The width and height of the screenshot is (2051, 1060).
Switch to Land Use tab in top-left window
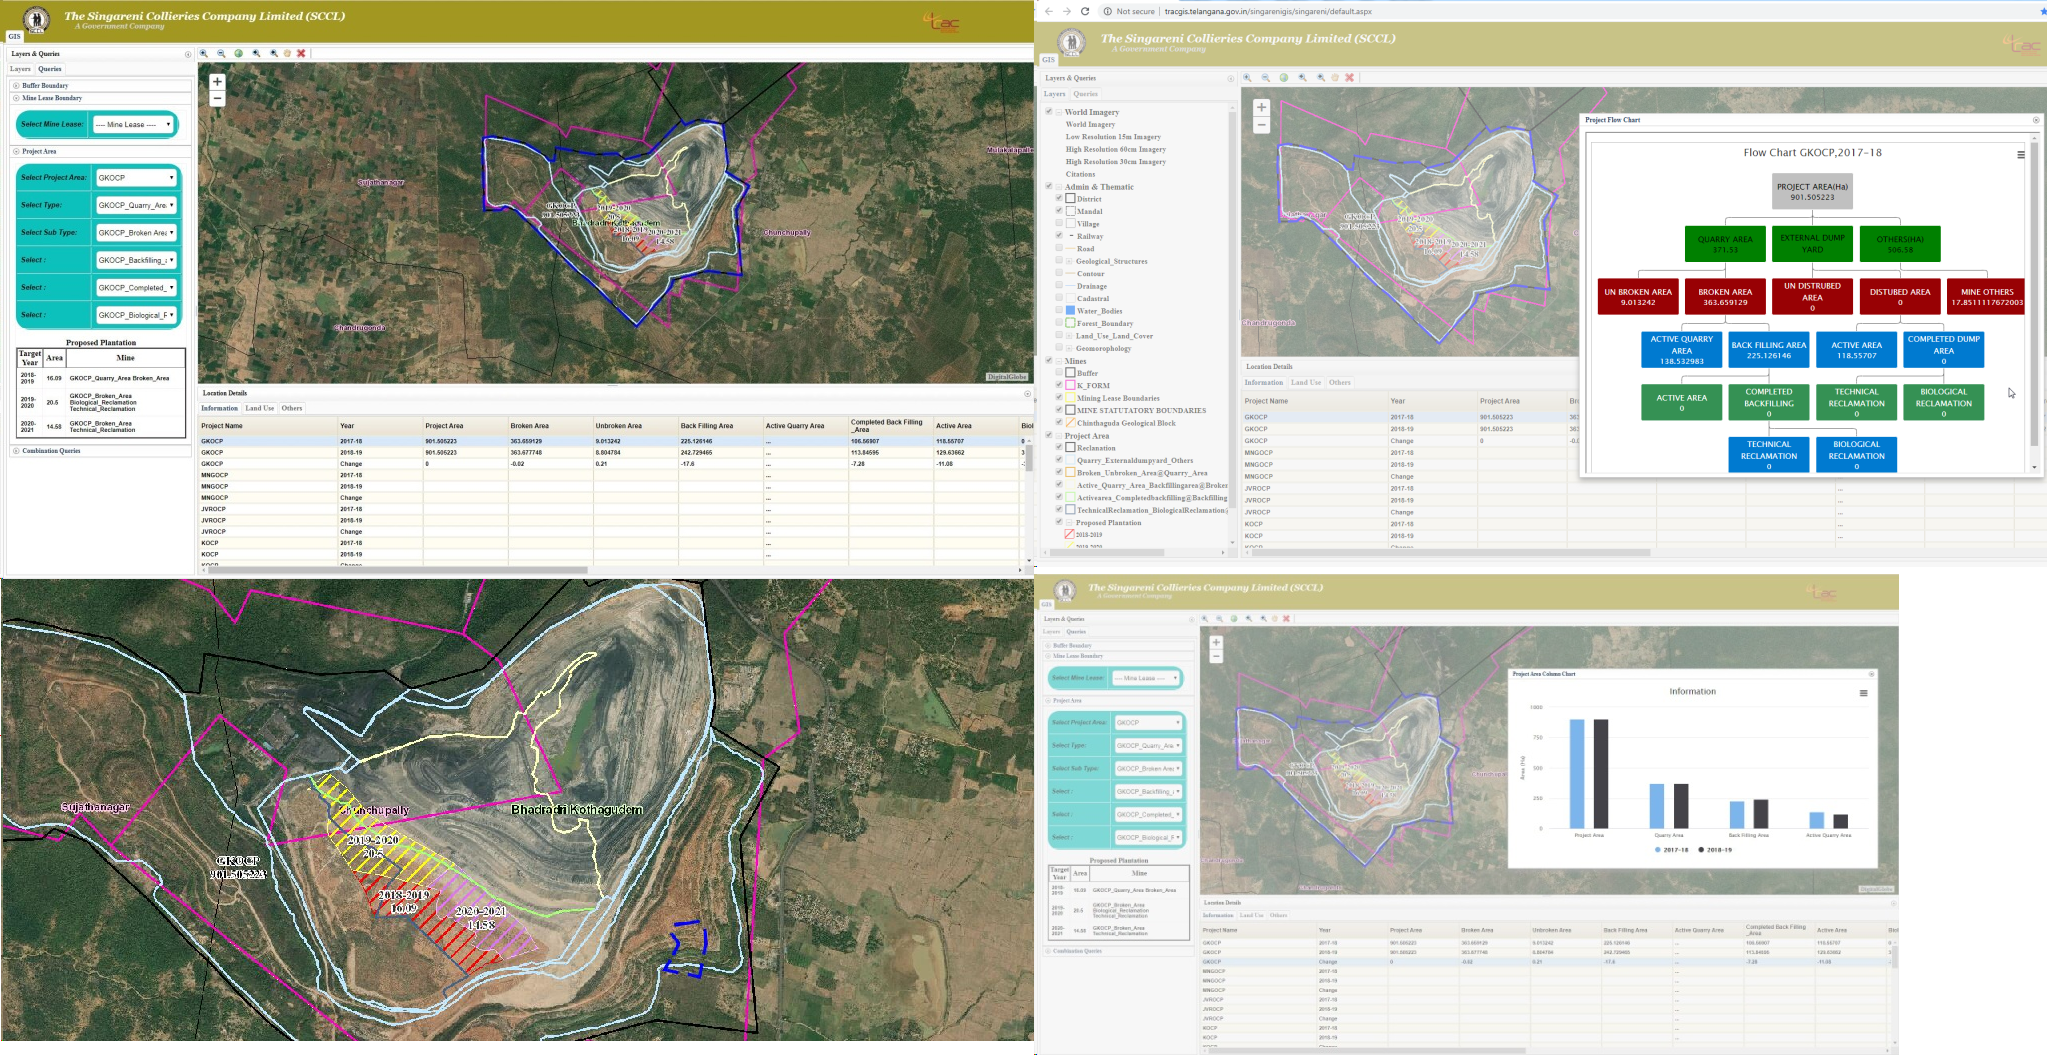[x=259, y=408]
